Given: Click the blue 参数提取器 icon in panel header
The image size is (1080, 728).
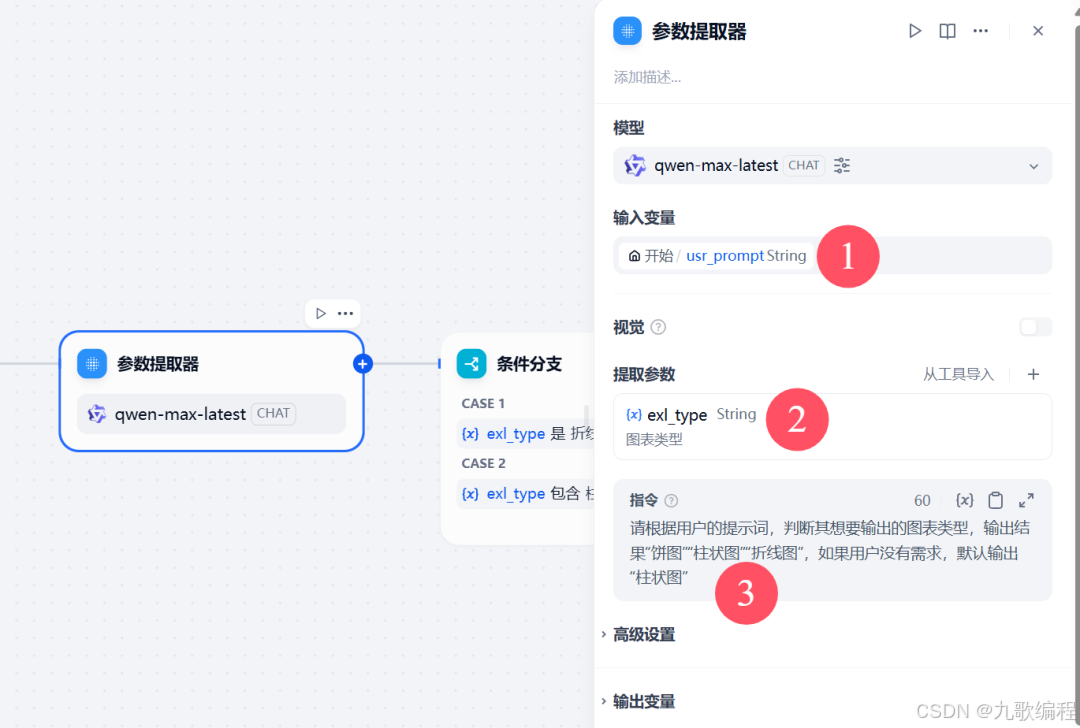Looking at the screenshot, I should pos(627,31).
